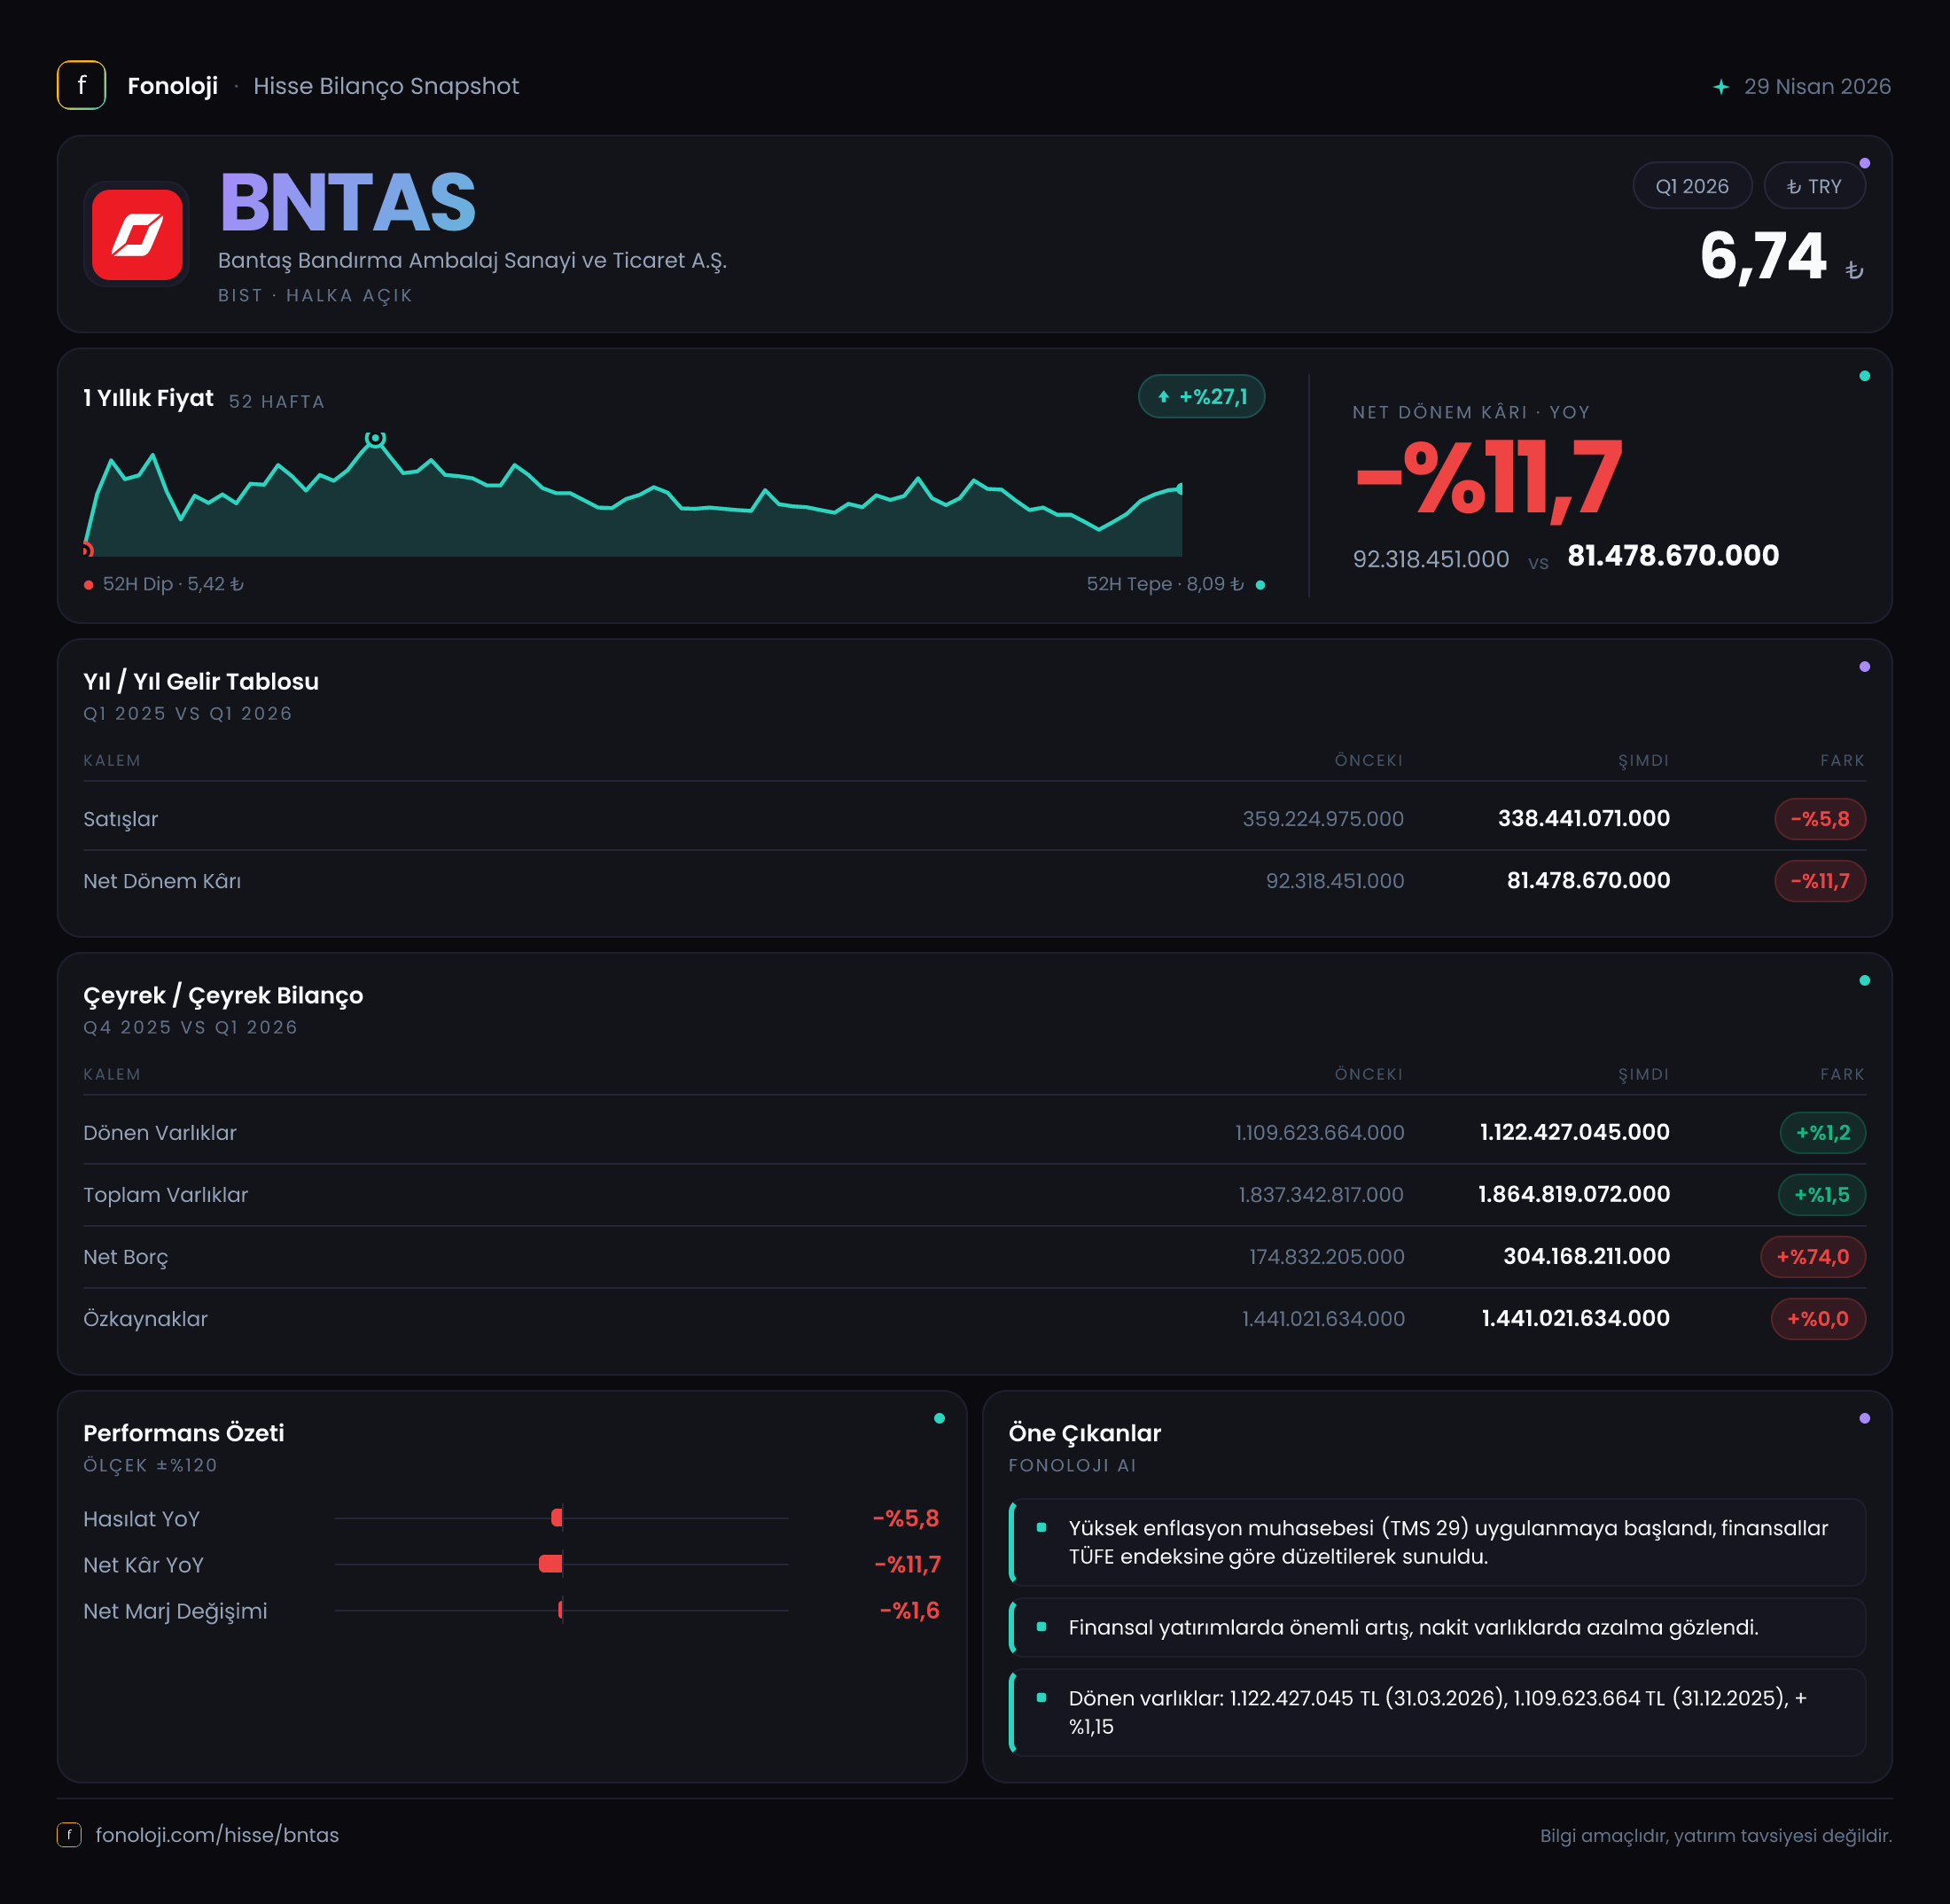Click the sparkle icon beside the date

1721,87
